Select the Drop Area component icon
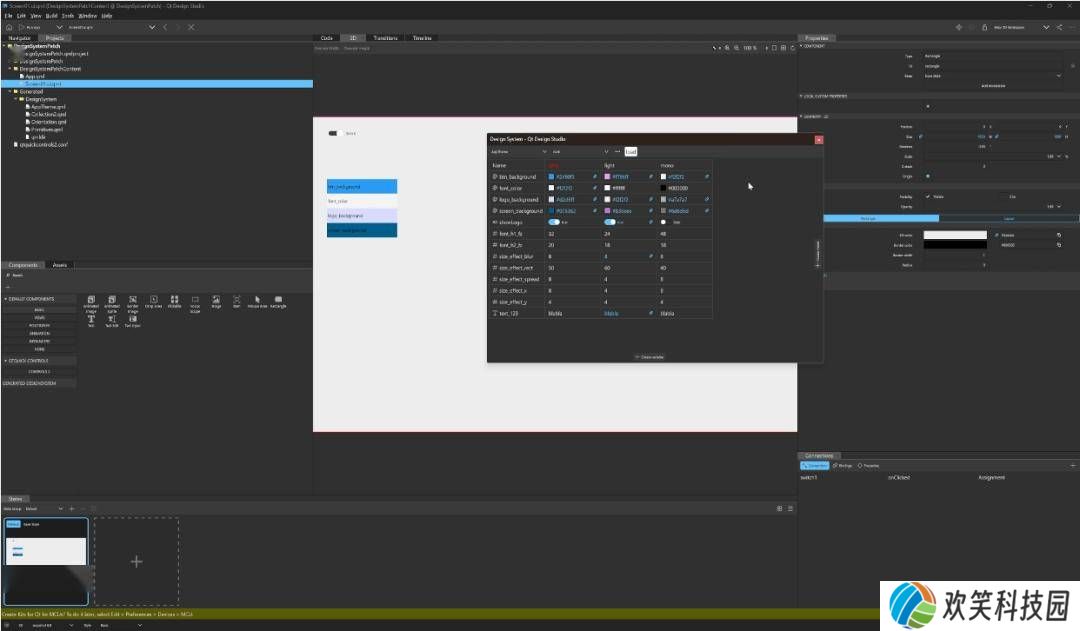The width and height of the screenshot is (1080, 631). pos(154,300)
